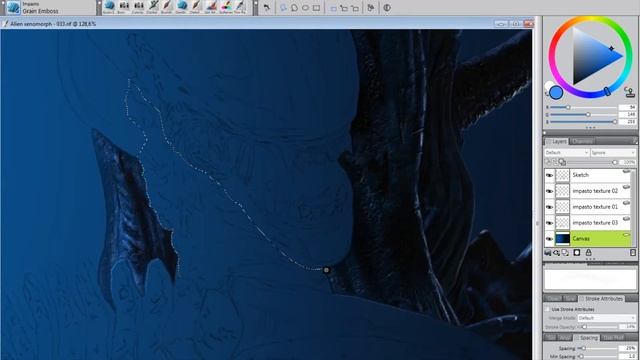
Task: Open the Ignore composite depth dropdown
Action: pos(613,153)
